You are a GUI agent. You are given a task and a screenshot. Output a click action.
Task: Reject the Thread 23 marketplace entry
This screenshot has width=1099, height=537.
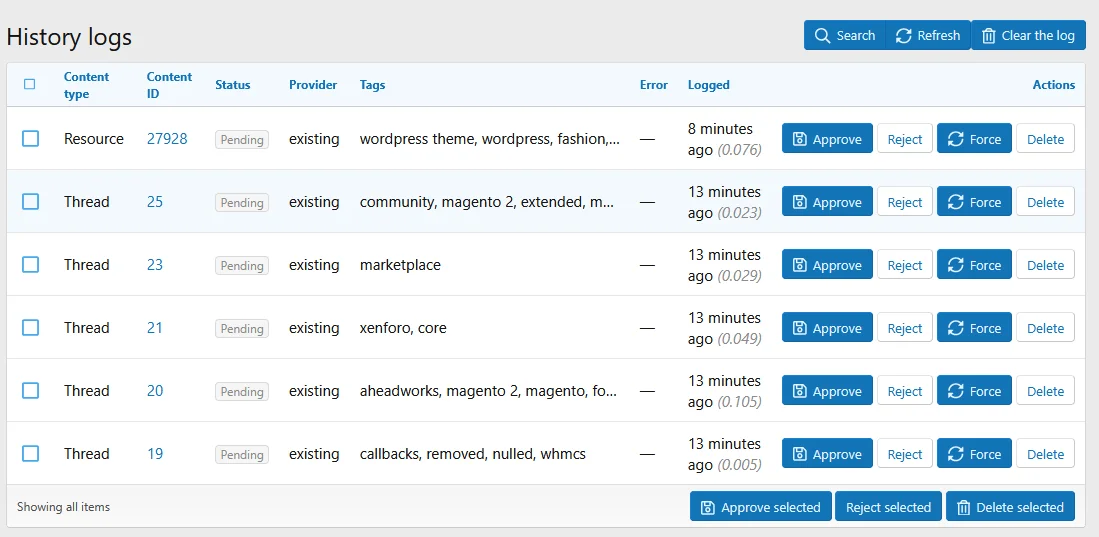click(x=905, y=265)
